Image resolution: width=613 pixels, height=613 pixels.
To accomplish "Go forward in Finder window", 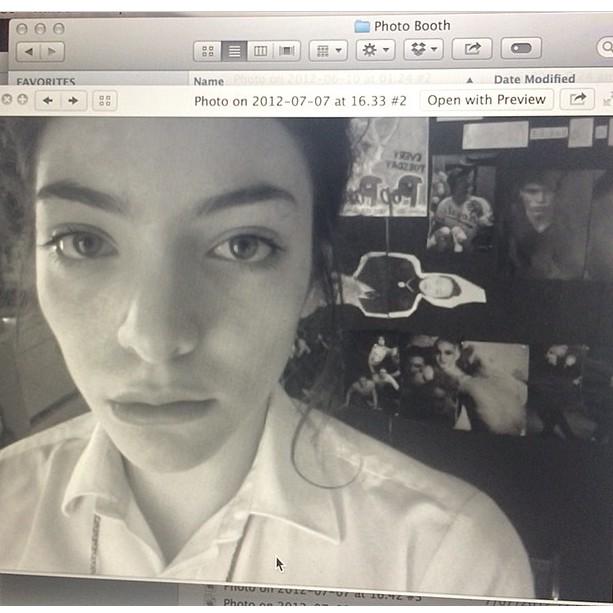I will coord(52,52).
